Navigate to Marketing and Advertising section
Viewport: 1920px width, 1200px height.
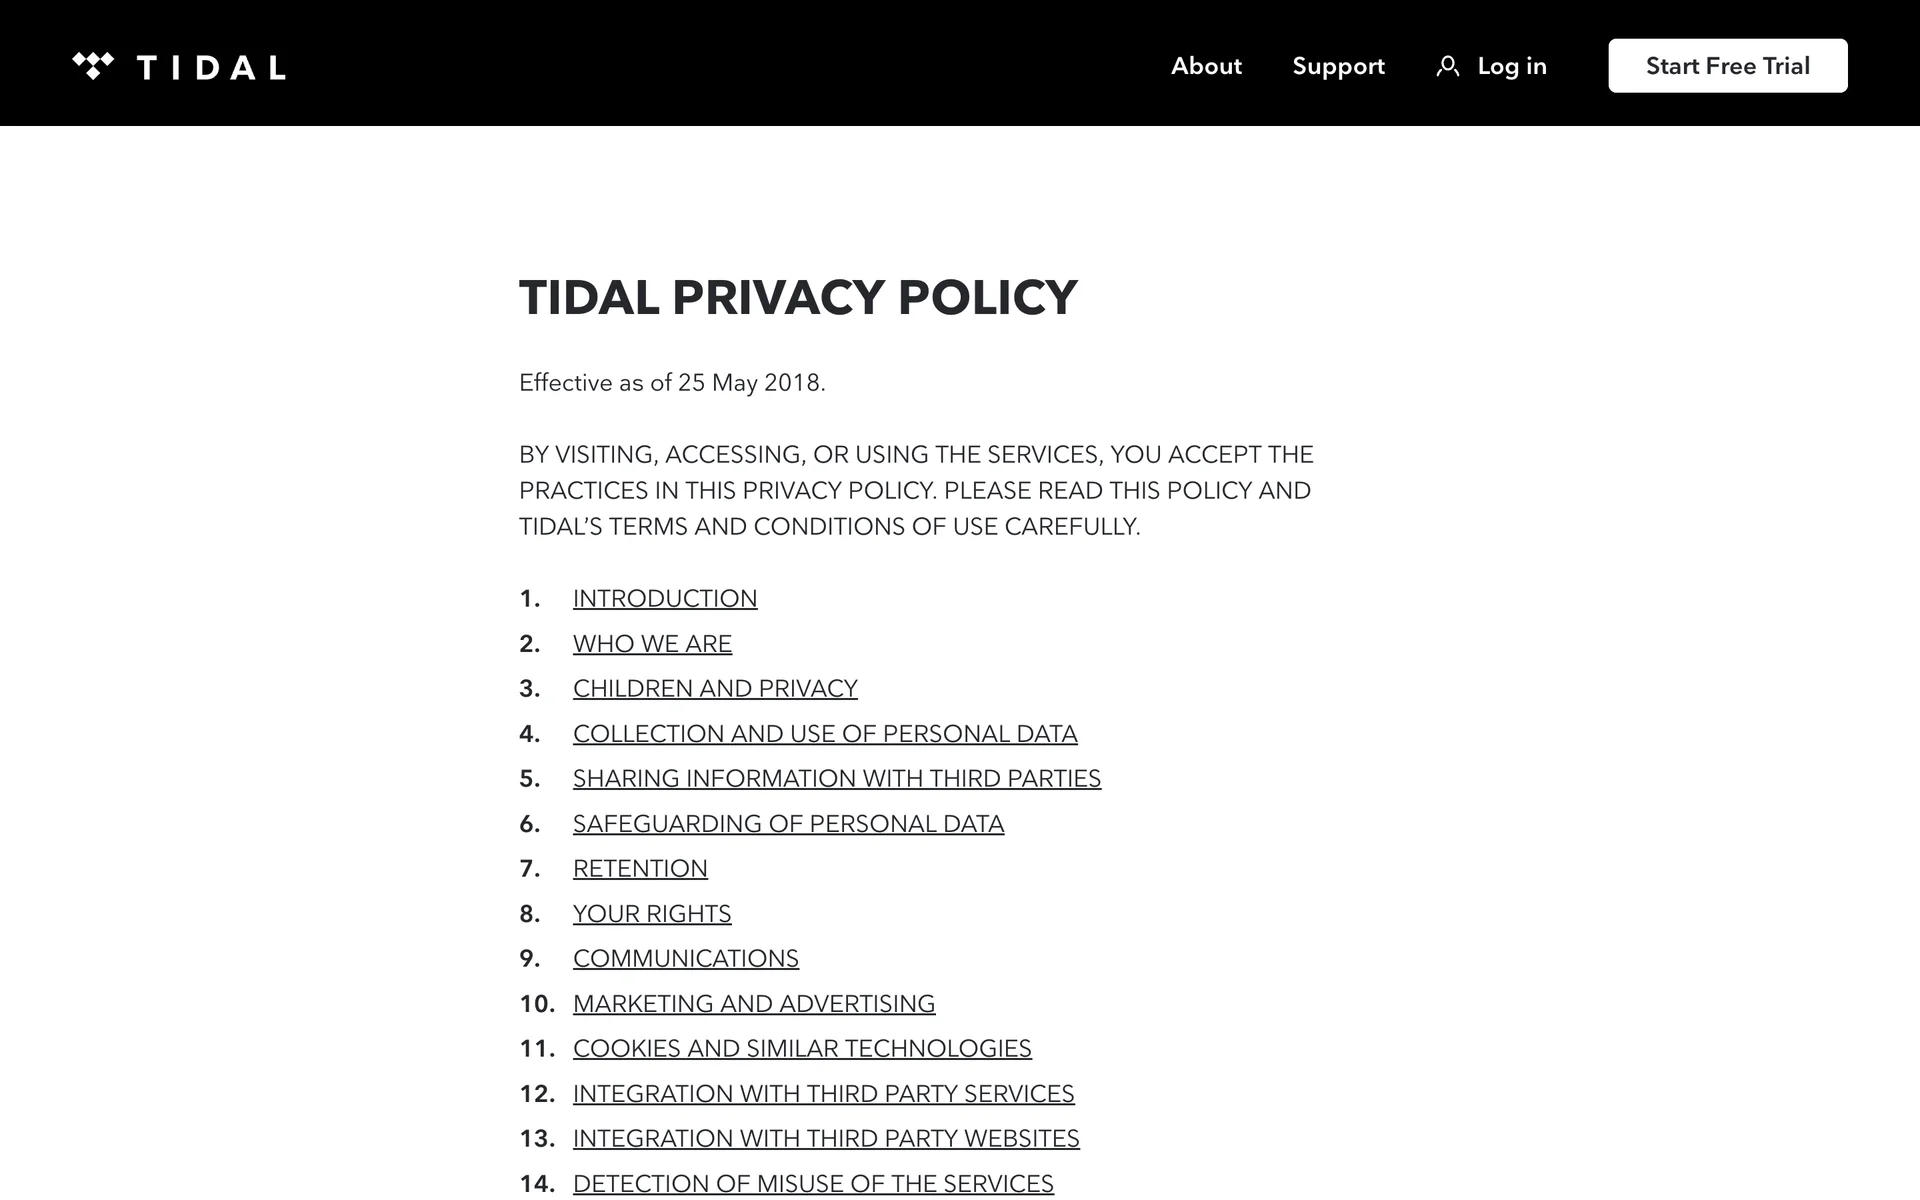(753, 1003)
